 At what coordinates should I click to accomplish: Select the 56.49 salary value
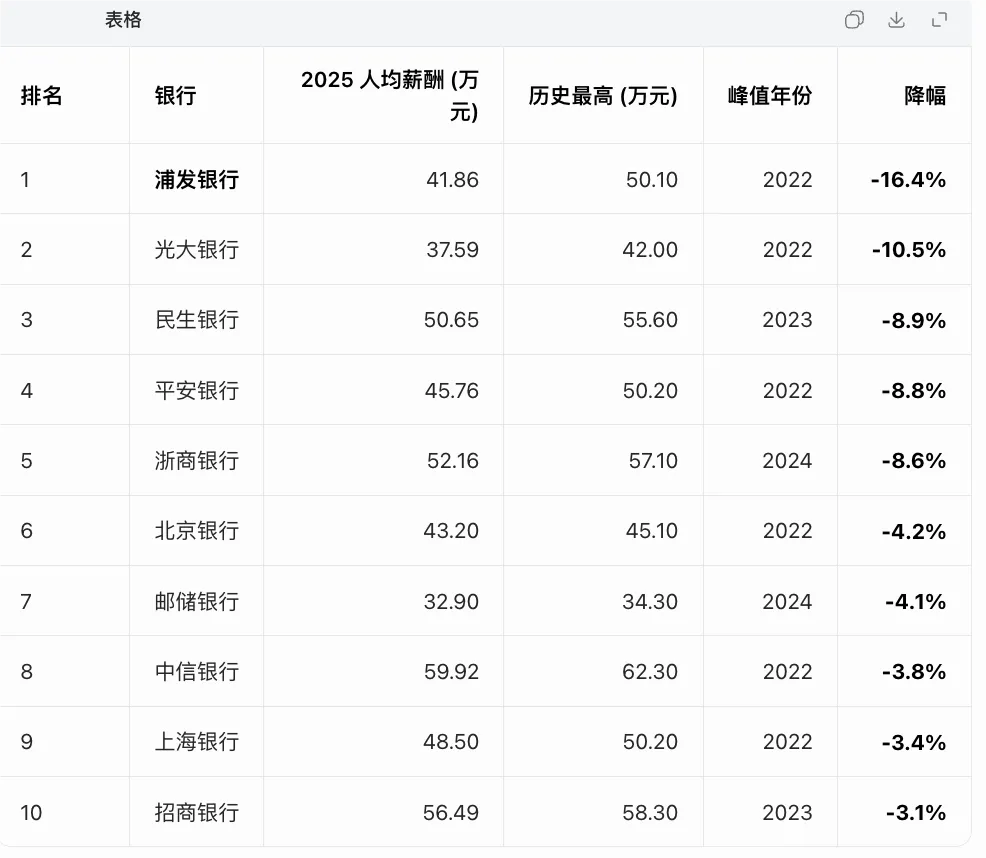450,813
